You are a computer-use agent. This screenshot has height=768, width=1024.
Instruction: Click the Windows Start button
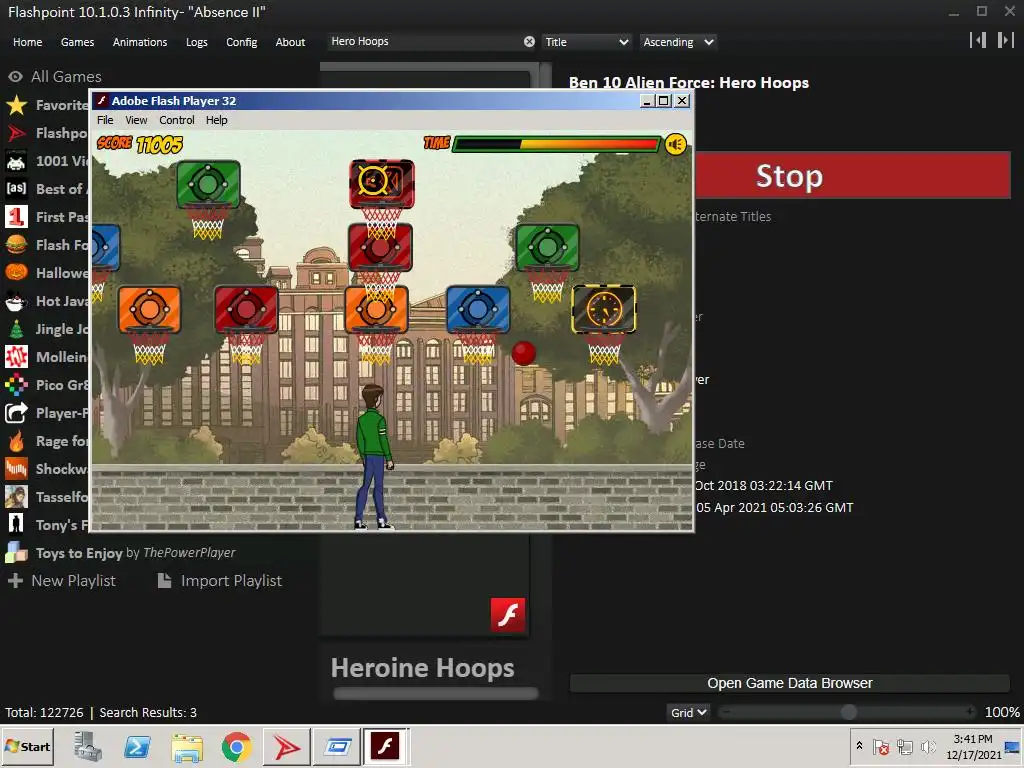click(x=27, y=746)
